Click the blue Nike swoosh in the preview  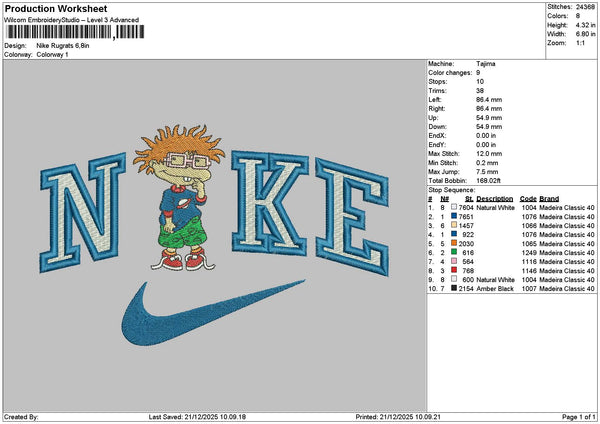[213, 313]
